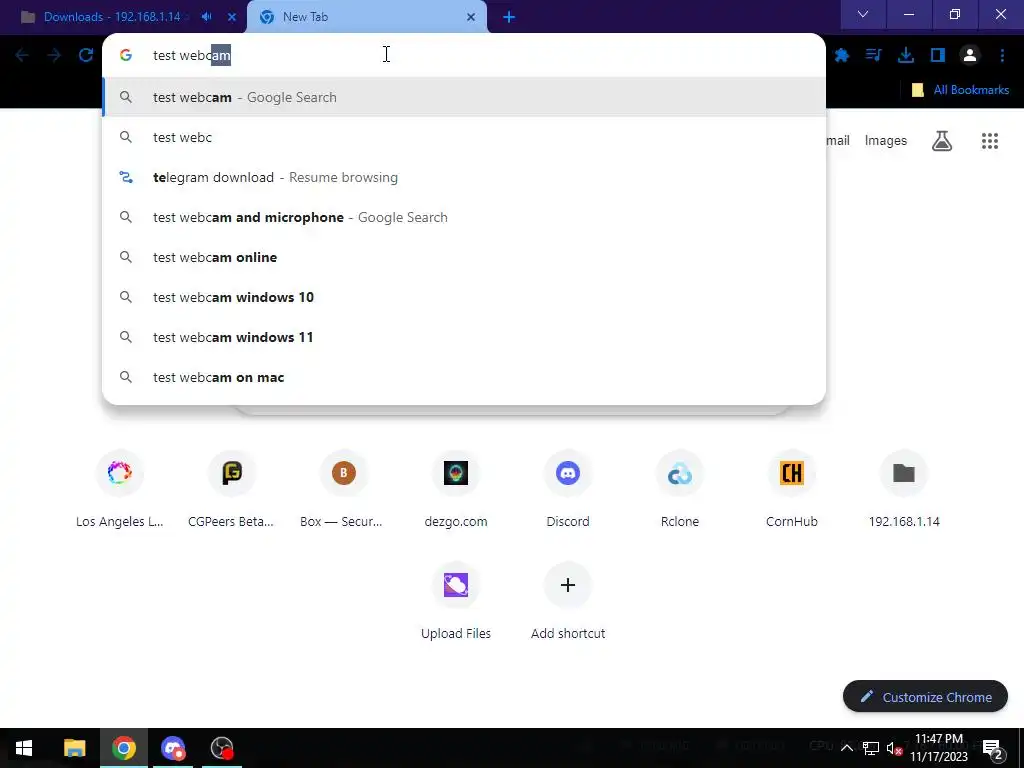The width and height of the screenshot is (1024, 768).
Task: Open the Rclone shortcut tile
Action: point(680,488)
